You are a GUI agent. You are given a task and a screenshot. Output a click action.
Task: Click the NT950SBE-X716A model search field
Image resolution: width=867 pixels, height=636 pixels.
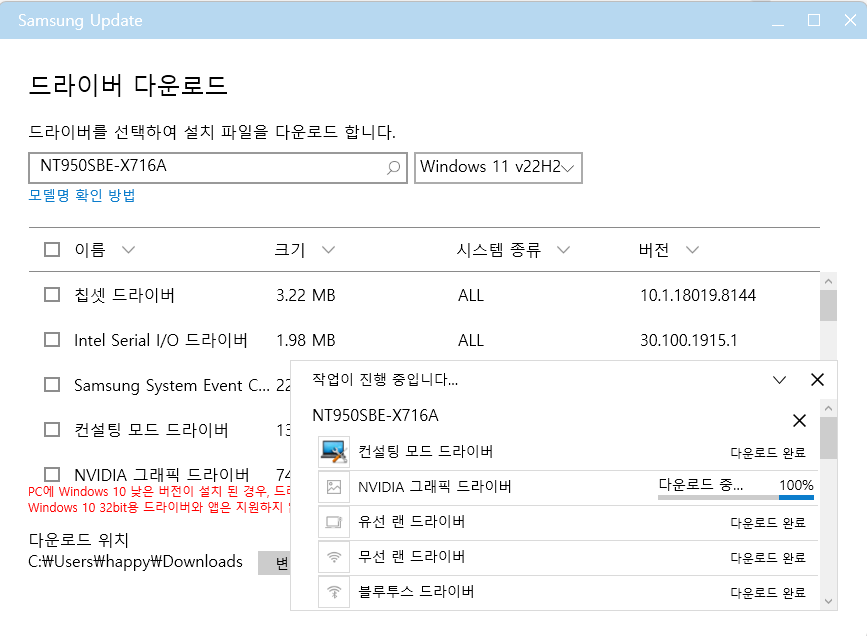coord(218,168)
